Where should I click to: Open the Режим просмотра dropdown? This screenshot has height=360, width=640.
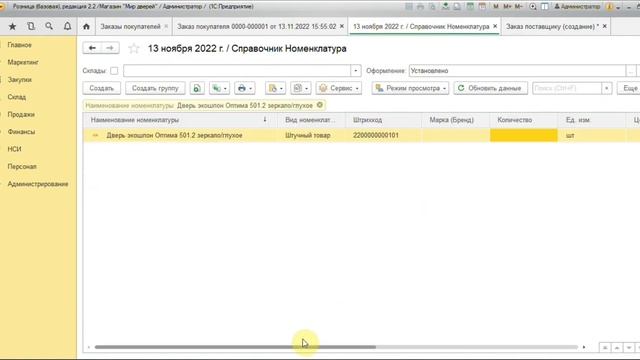tap(410, 88)
